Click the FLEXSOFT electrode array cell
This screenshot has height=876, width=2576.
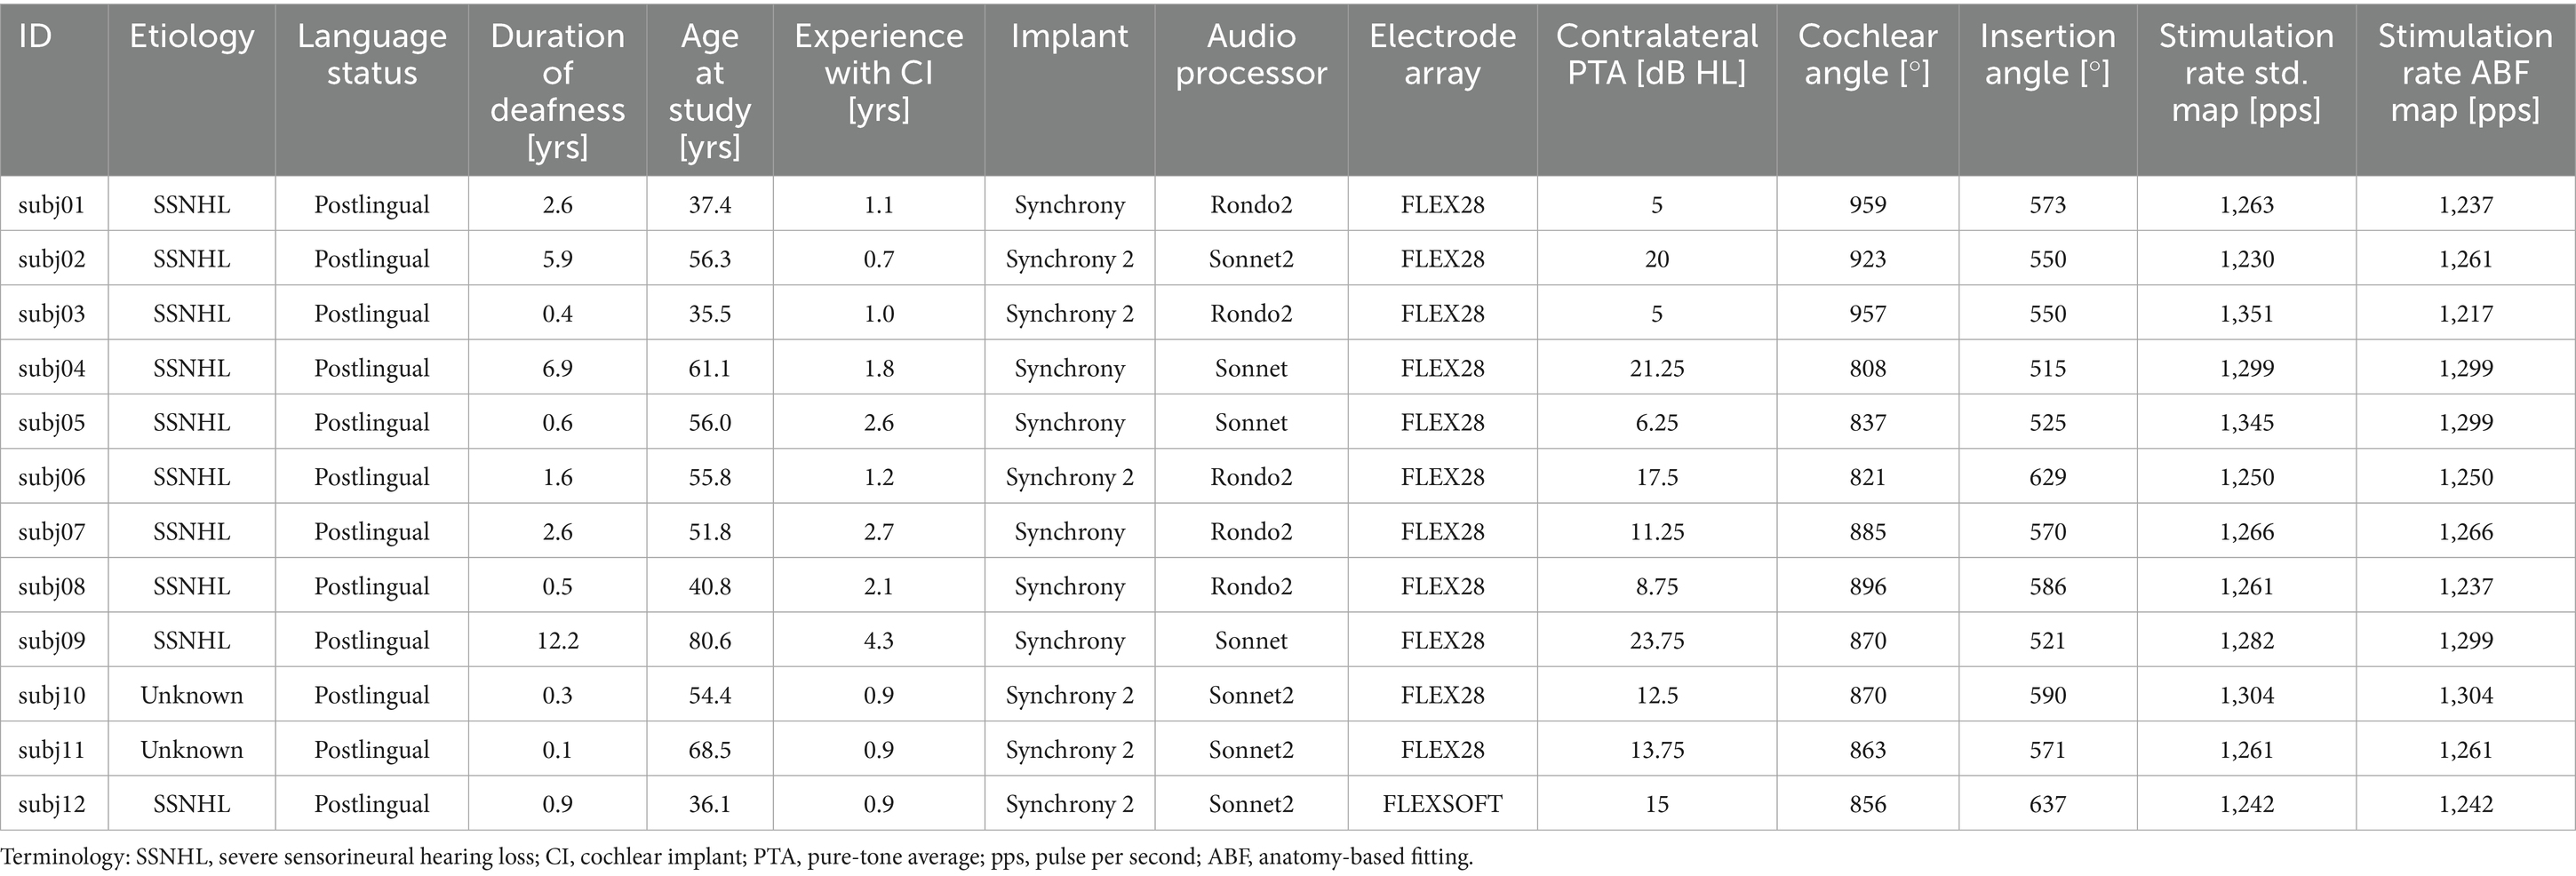[x=1442, y=804]
